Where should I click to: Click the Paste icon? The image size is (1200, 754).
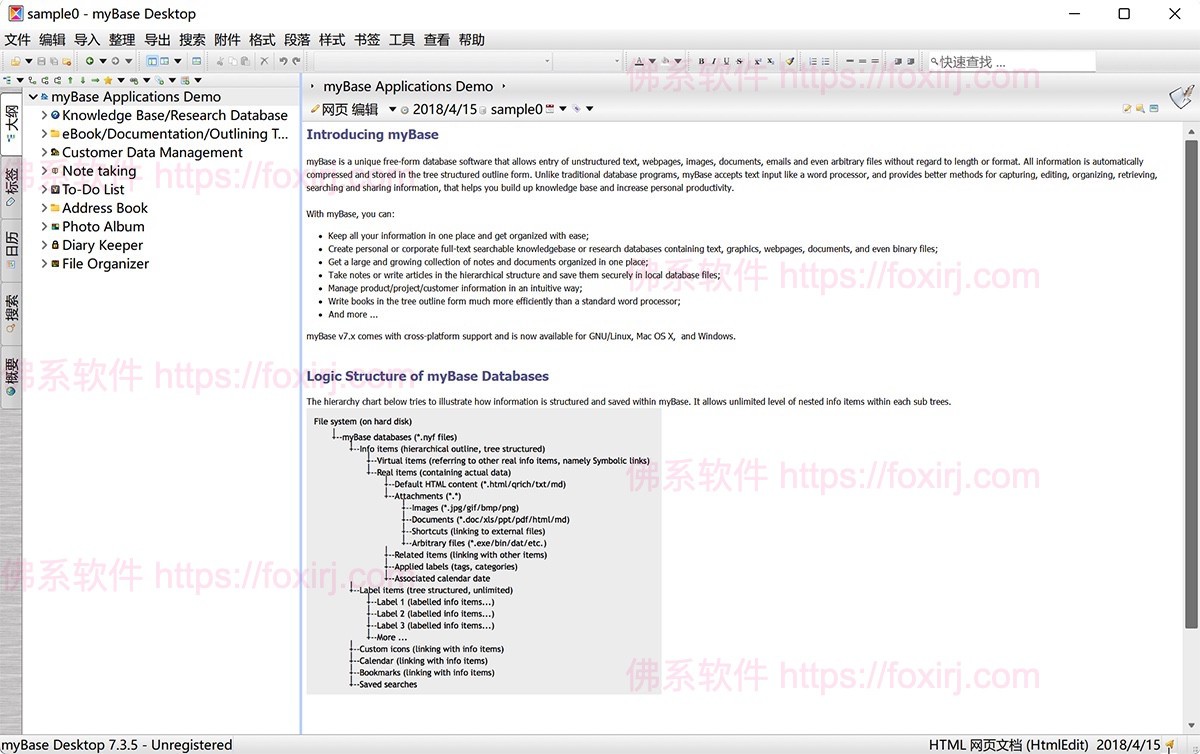click(x=245, y=61)
